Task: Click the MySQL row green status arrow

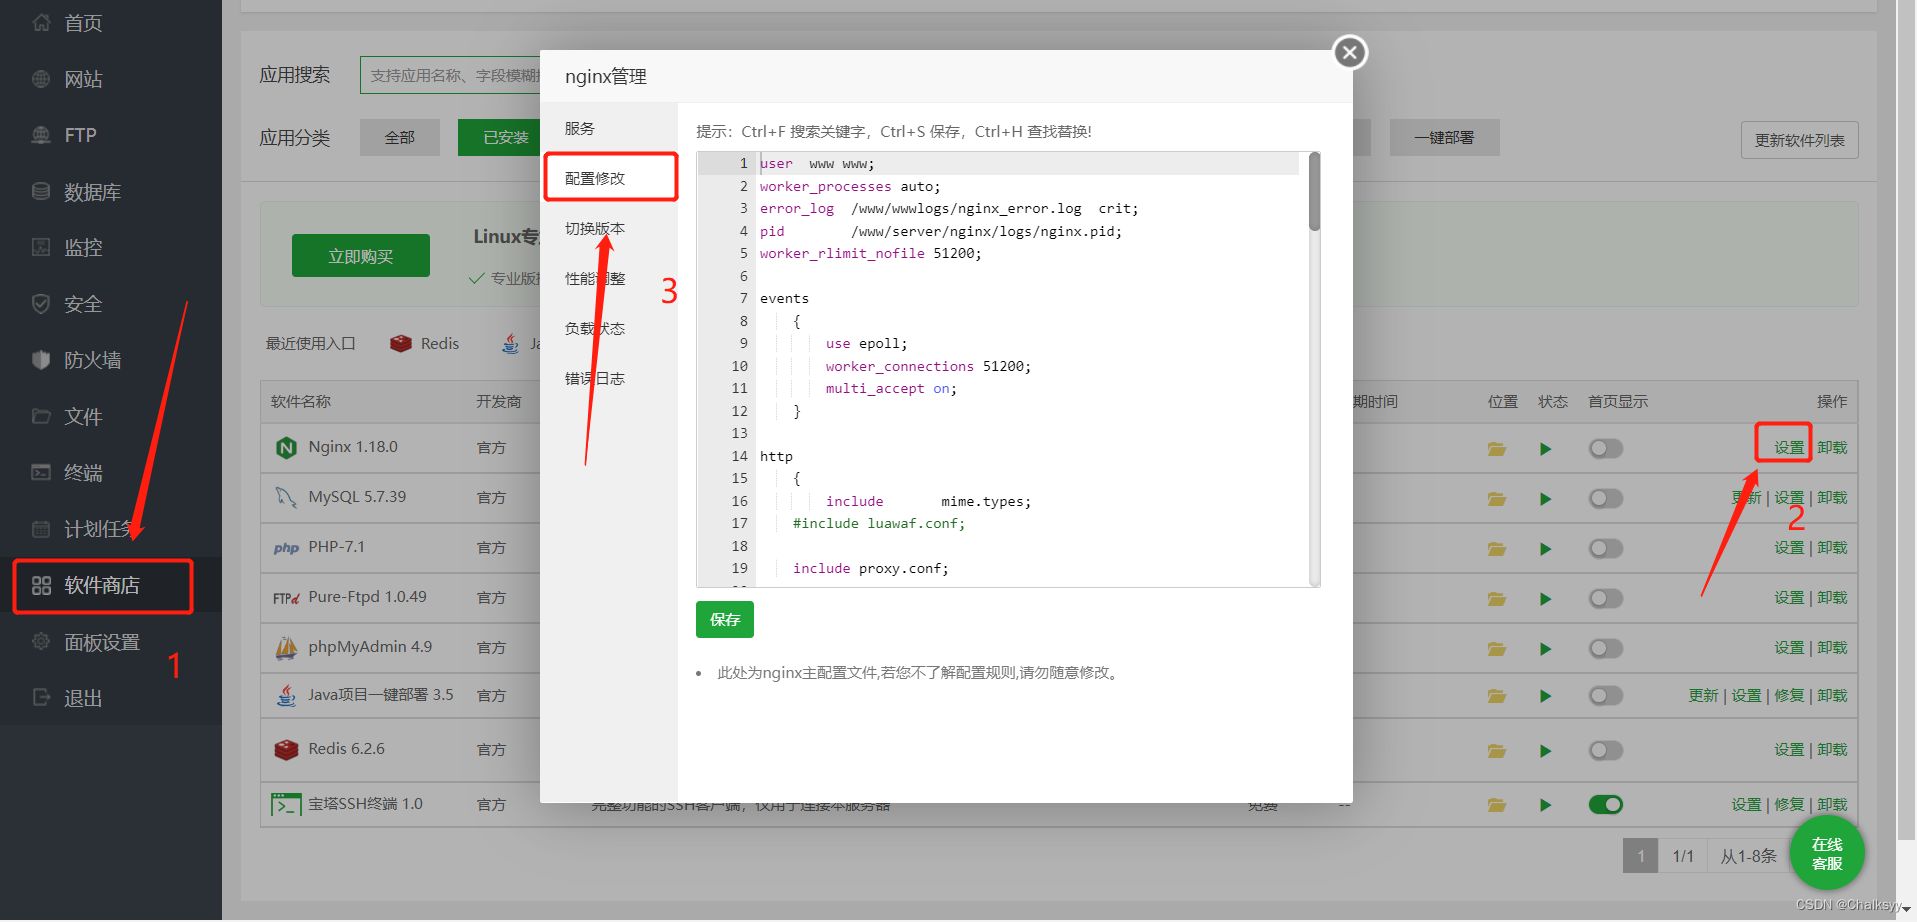Action: pyautogui.click(x=1546, y=499)
